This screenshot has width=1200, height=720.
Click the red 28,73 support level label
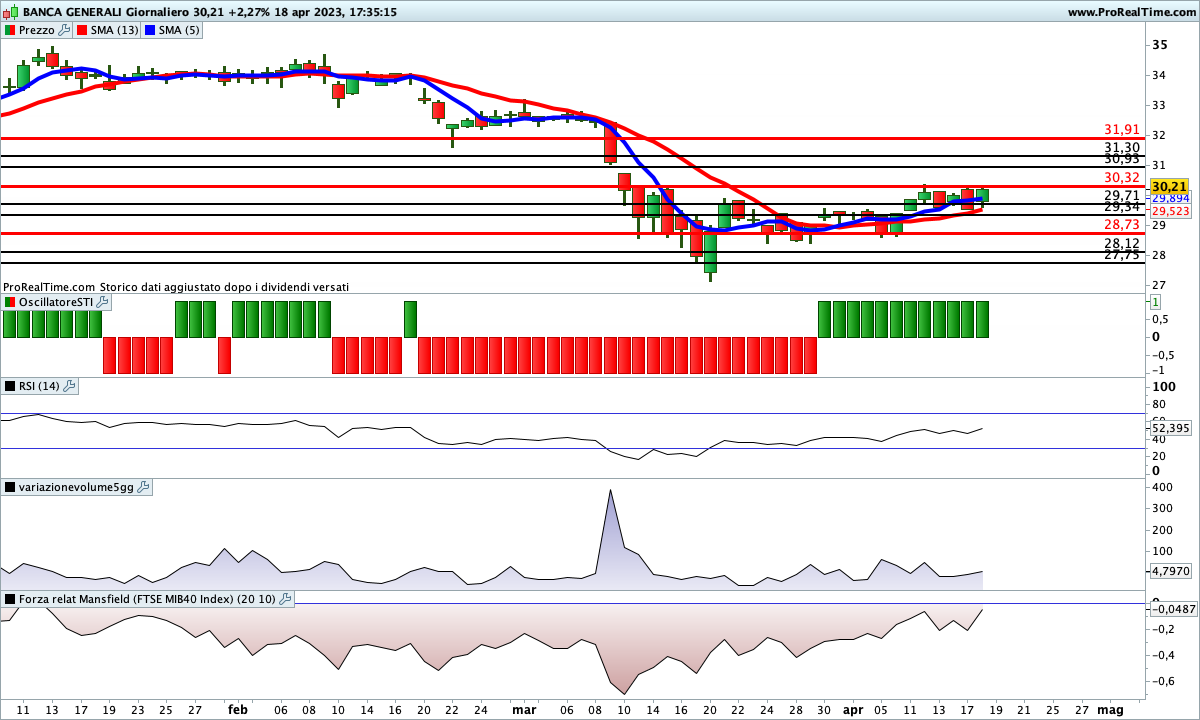(x=1122, y=225)
